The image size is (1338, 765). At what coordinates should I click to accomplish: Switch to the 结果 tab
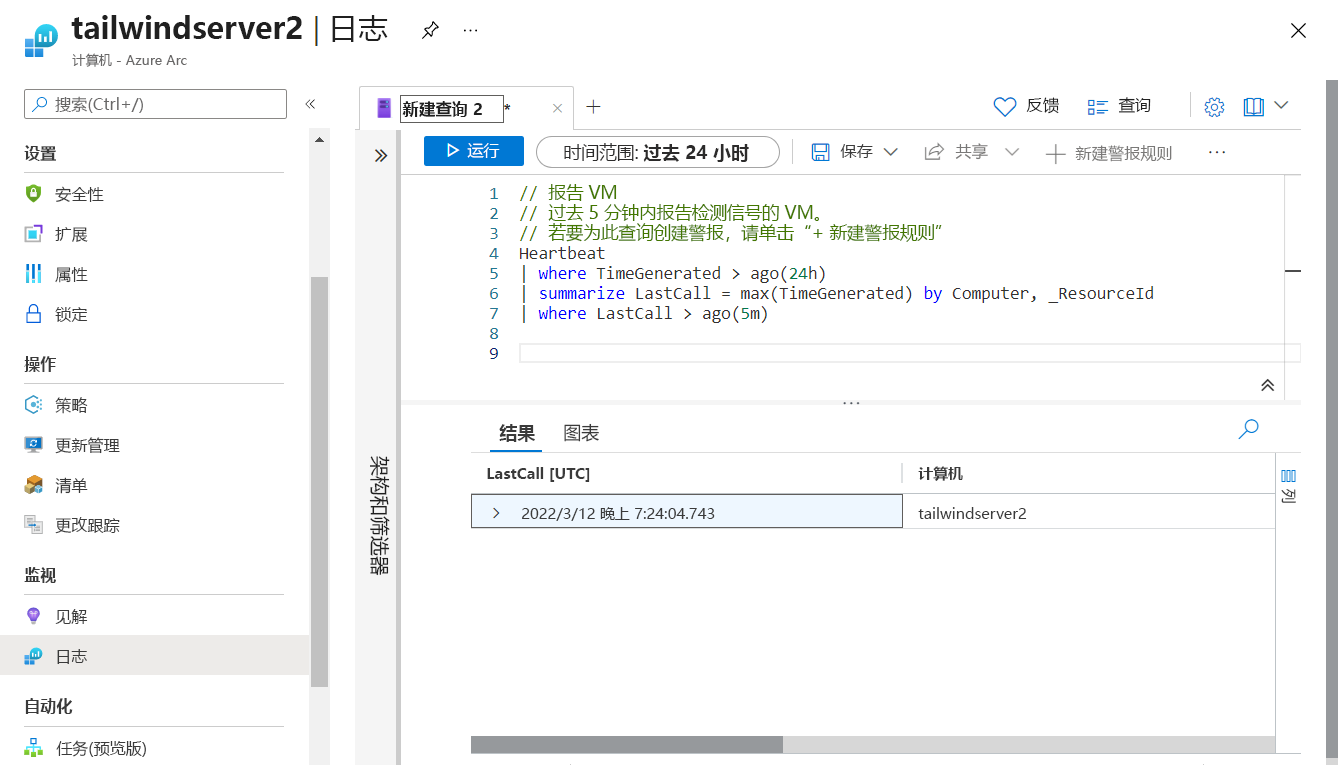pos(517,433)
